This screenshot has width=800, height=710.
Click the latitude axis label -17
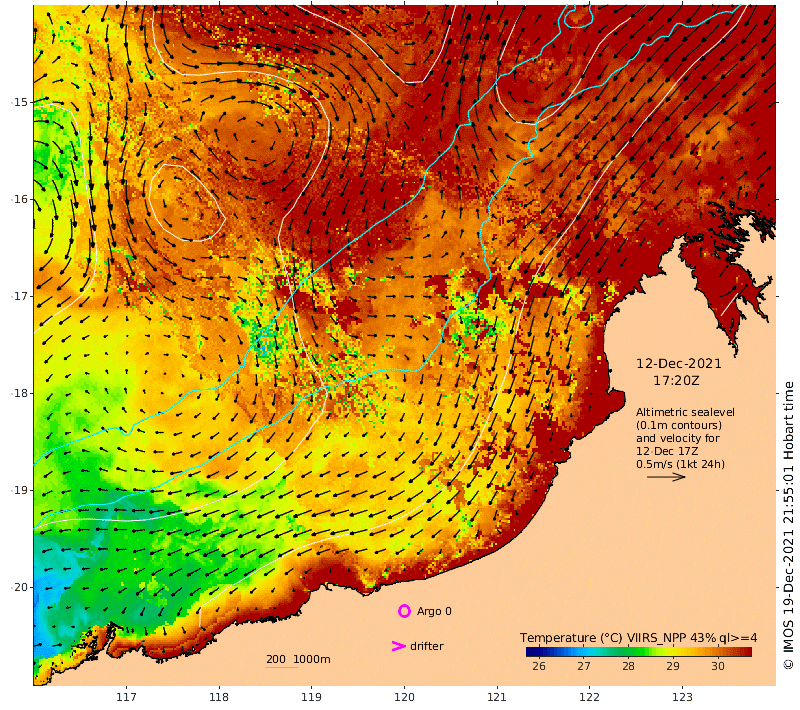coord(20,296)
